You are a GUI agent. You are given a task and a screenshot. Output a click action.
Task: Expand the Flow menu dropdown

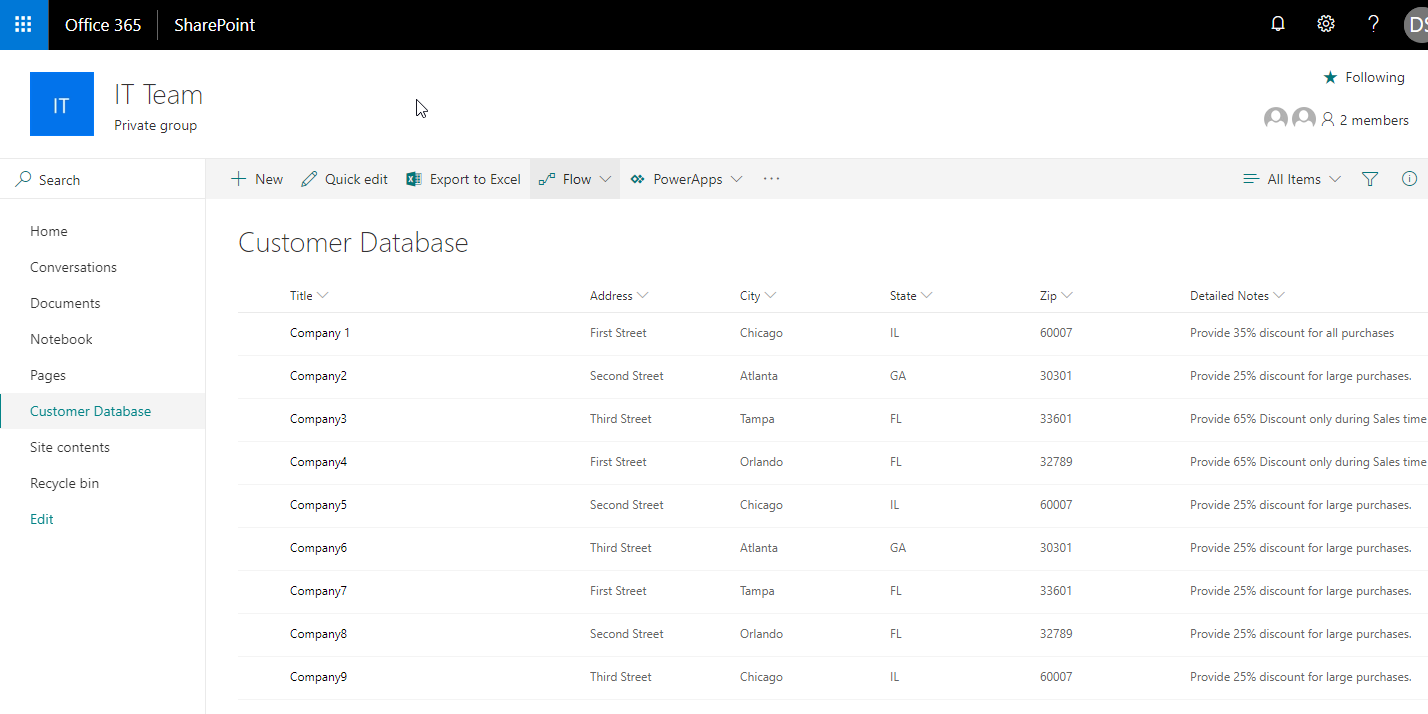604,178
